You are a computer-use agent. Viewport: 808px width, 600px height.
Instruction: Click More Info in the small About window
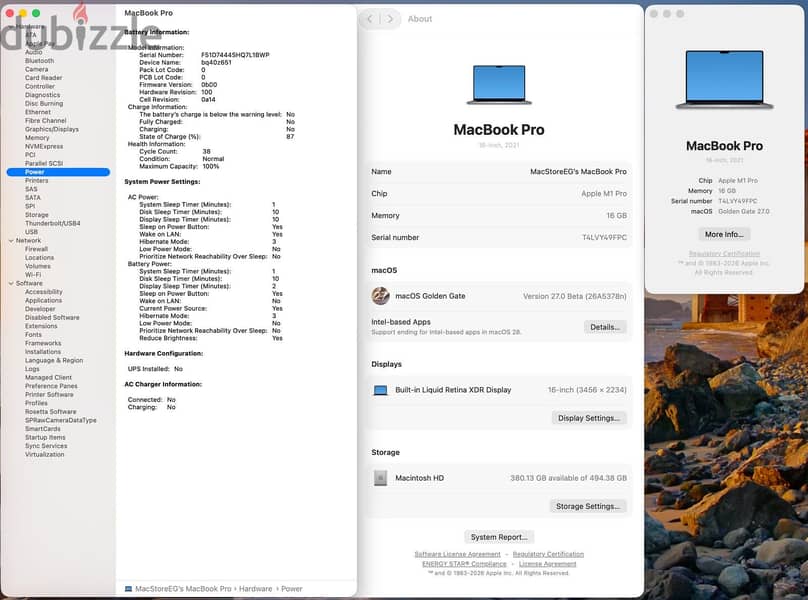(x=724, y=234)
